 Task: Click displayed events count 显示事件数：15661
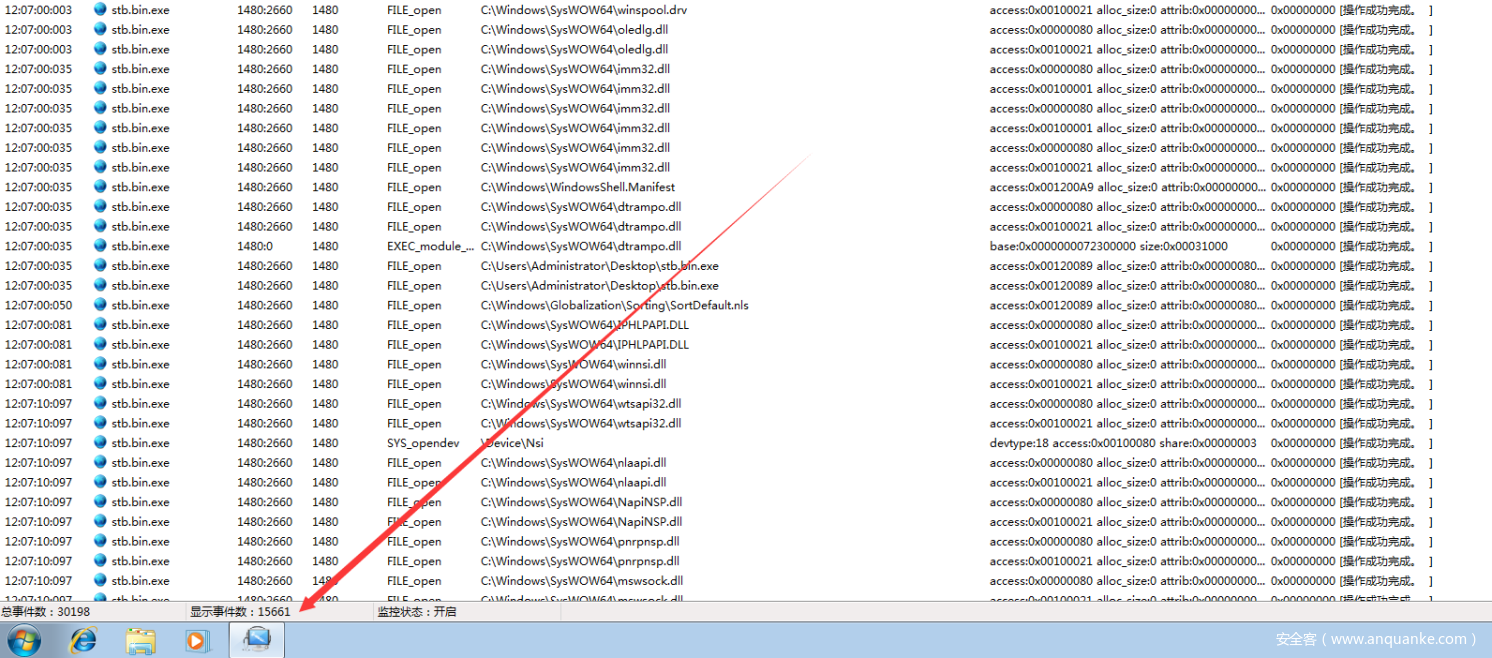pos(240,611)
